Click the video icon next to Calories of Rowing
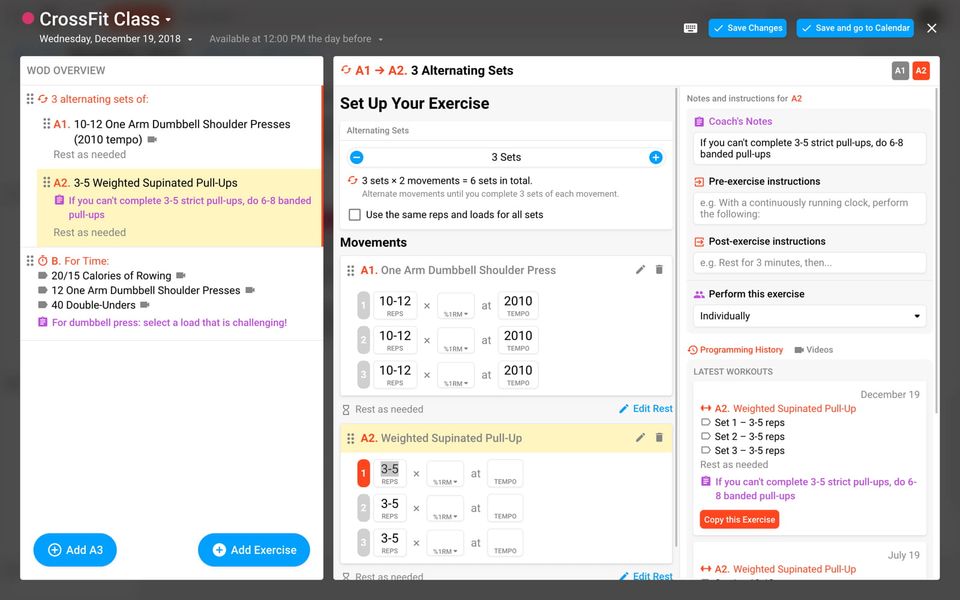 tap(181, 276)
